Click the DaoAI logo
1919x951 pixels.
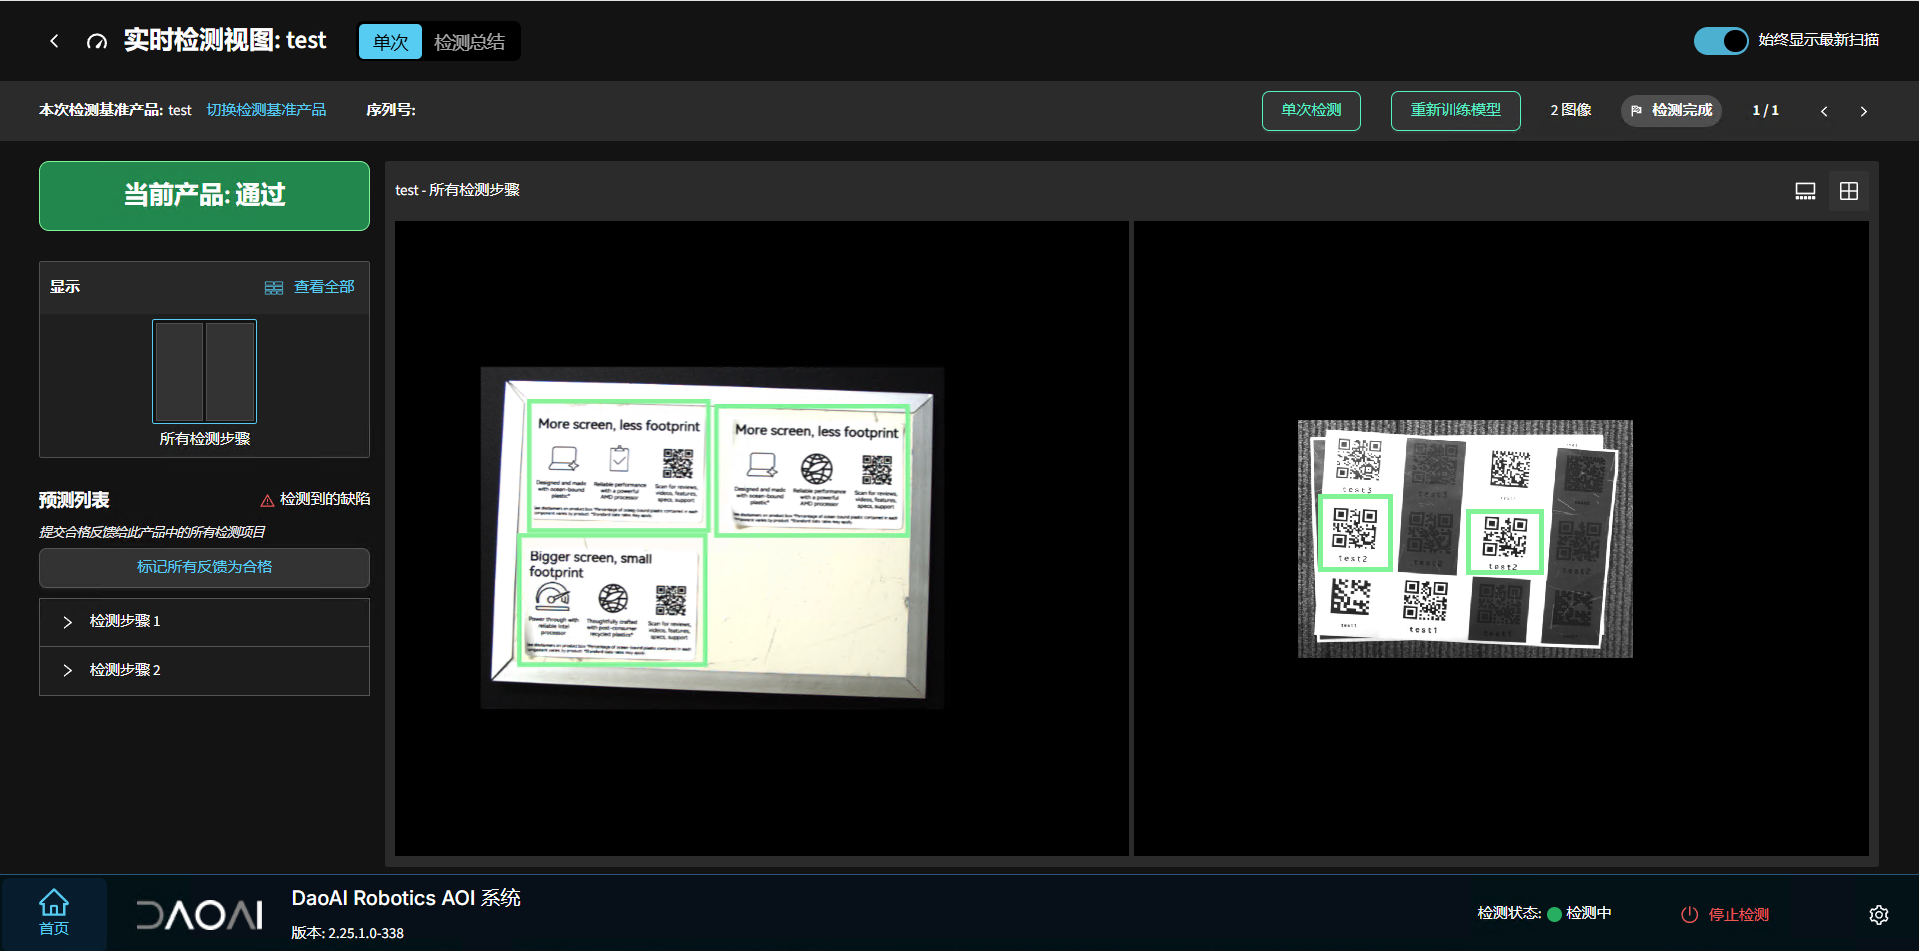pos(199,914)
